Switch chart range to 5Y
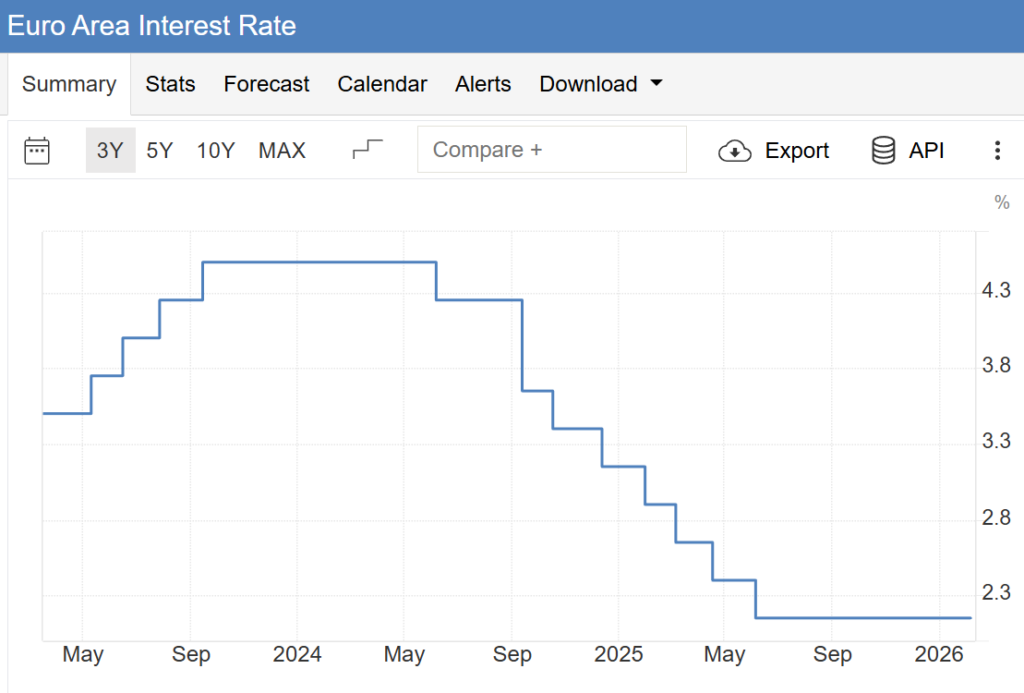The image size is (1024, 693). point(160,150)
